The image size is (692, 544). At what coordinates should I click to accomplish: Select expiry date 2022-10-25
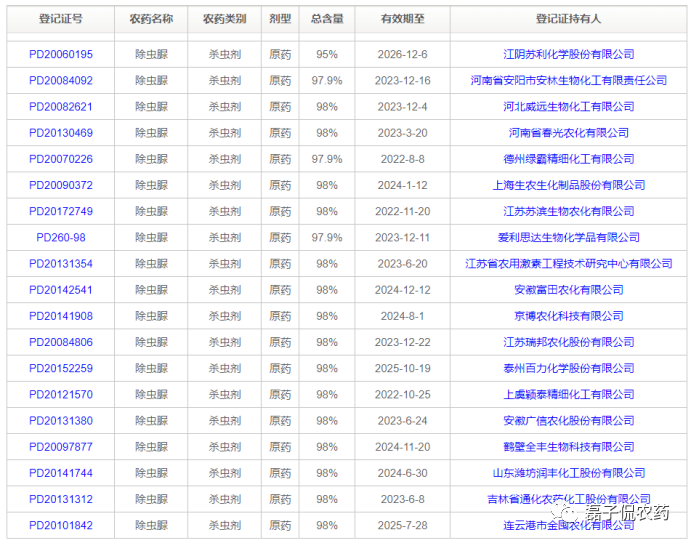[402, 394]
